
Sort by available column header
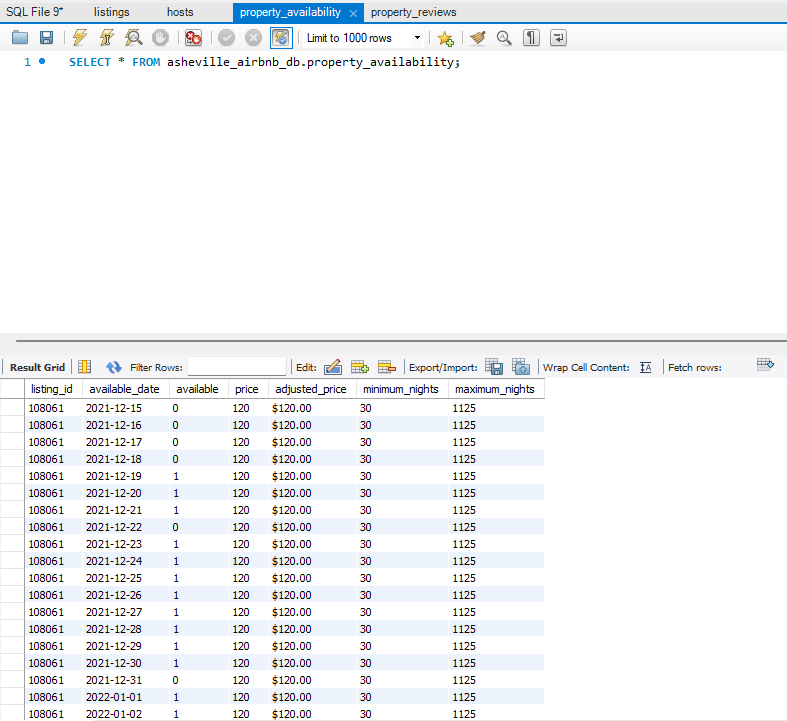[197, 389]
